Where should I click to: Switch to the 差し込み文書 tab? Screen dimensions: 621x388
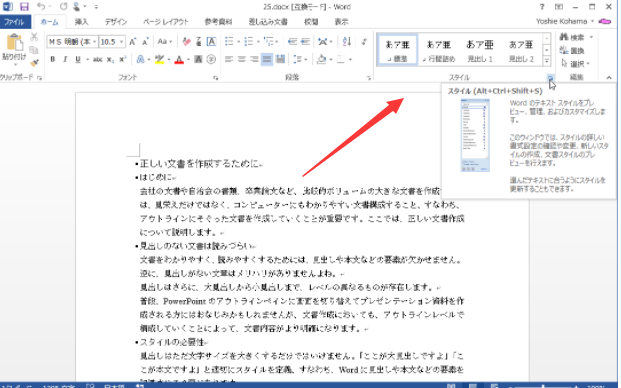point(268,22)
